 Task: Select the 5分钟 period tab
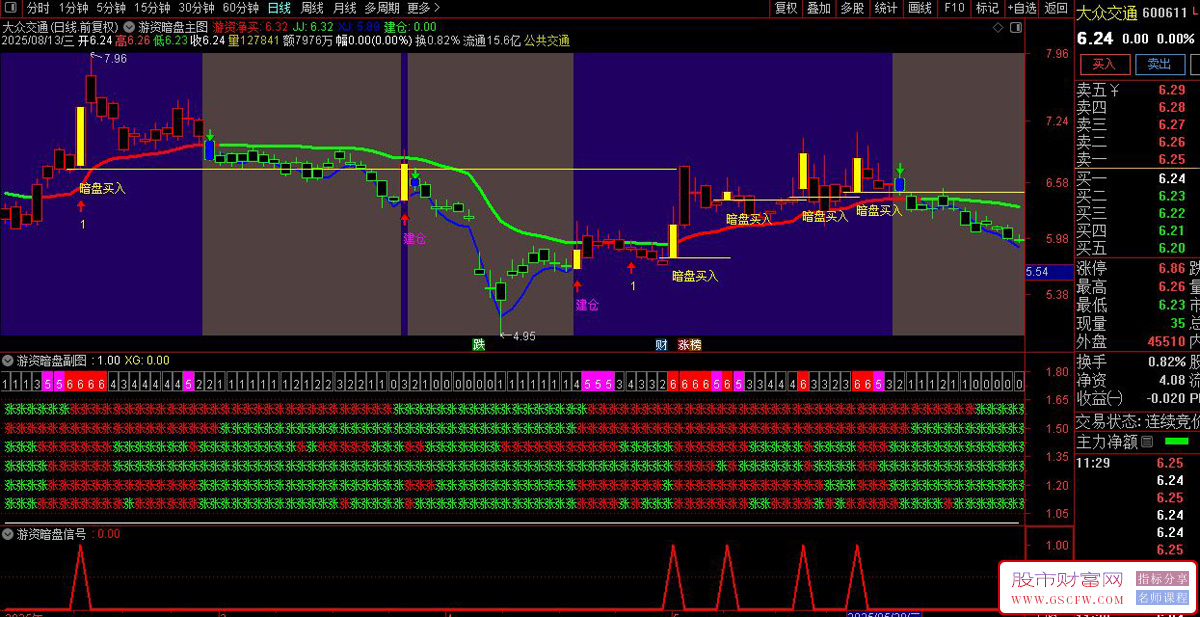(x=111, y=8)
